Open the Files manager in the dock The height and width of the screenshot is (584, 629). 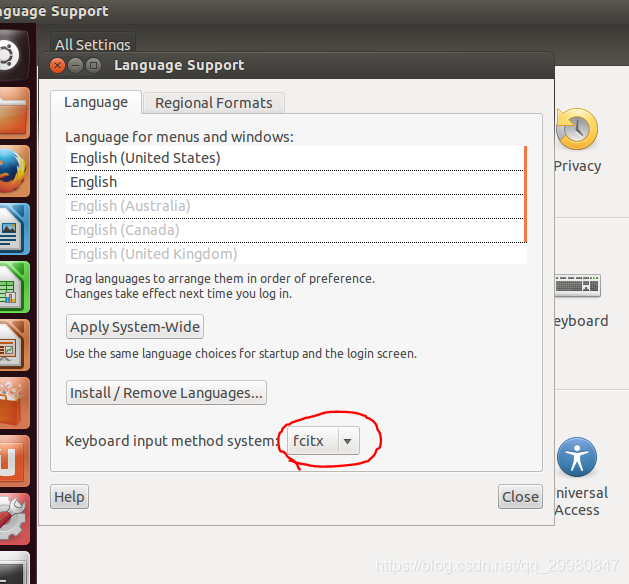[14, 113]
